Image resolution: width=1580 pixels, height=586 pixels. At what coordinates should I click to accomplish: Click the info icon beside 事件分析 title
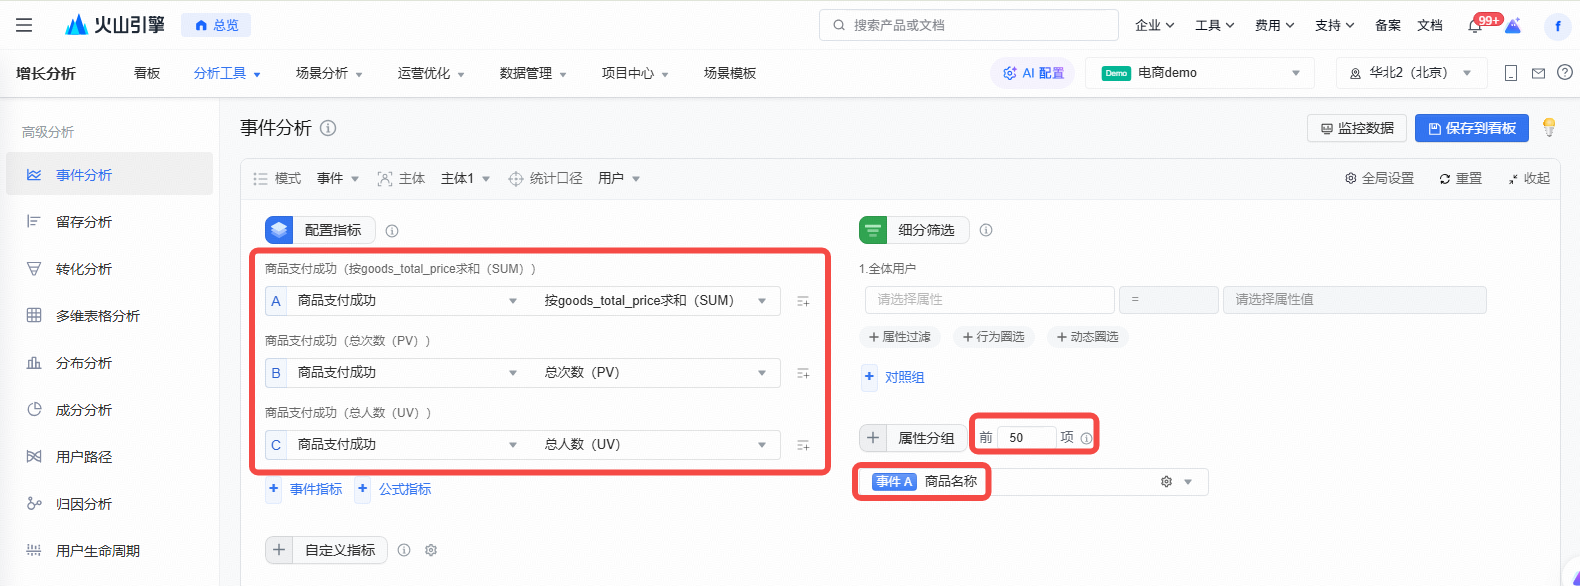[x=328, y=128]
